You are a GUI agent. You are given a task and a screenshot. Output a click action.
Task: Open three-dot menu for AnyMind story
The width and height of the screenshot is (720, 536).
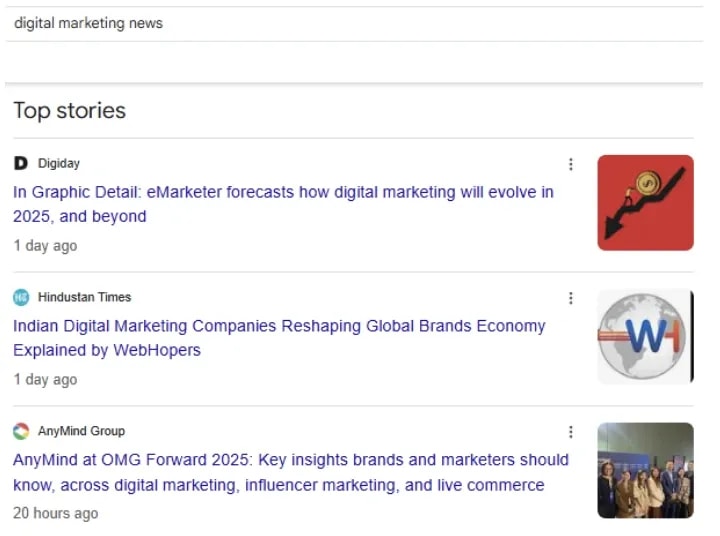(x=571, y=432)
